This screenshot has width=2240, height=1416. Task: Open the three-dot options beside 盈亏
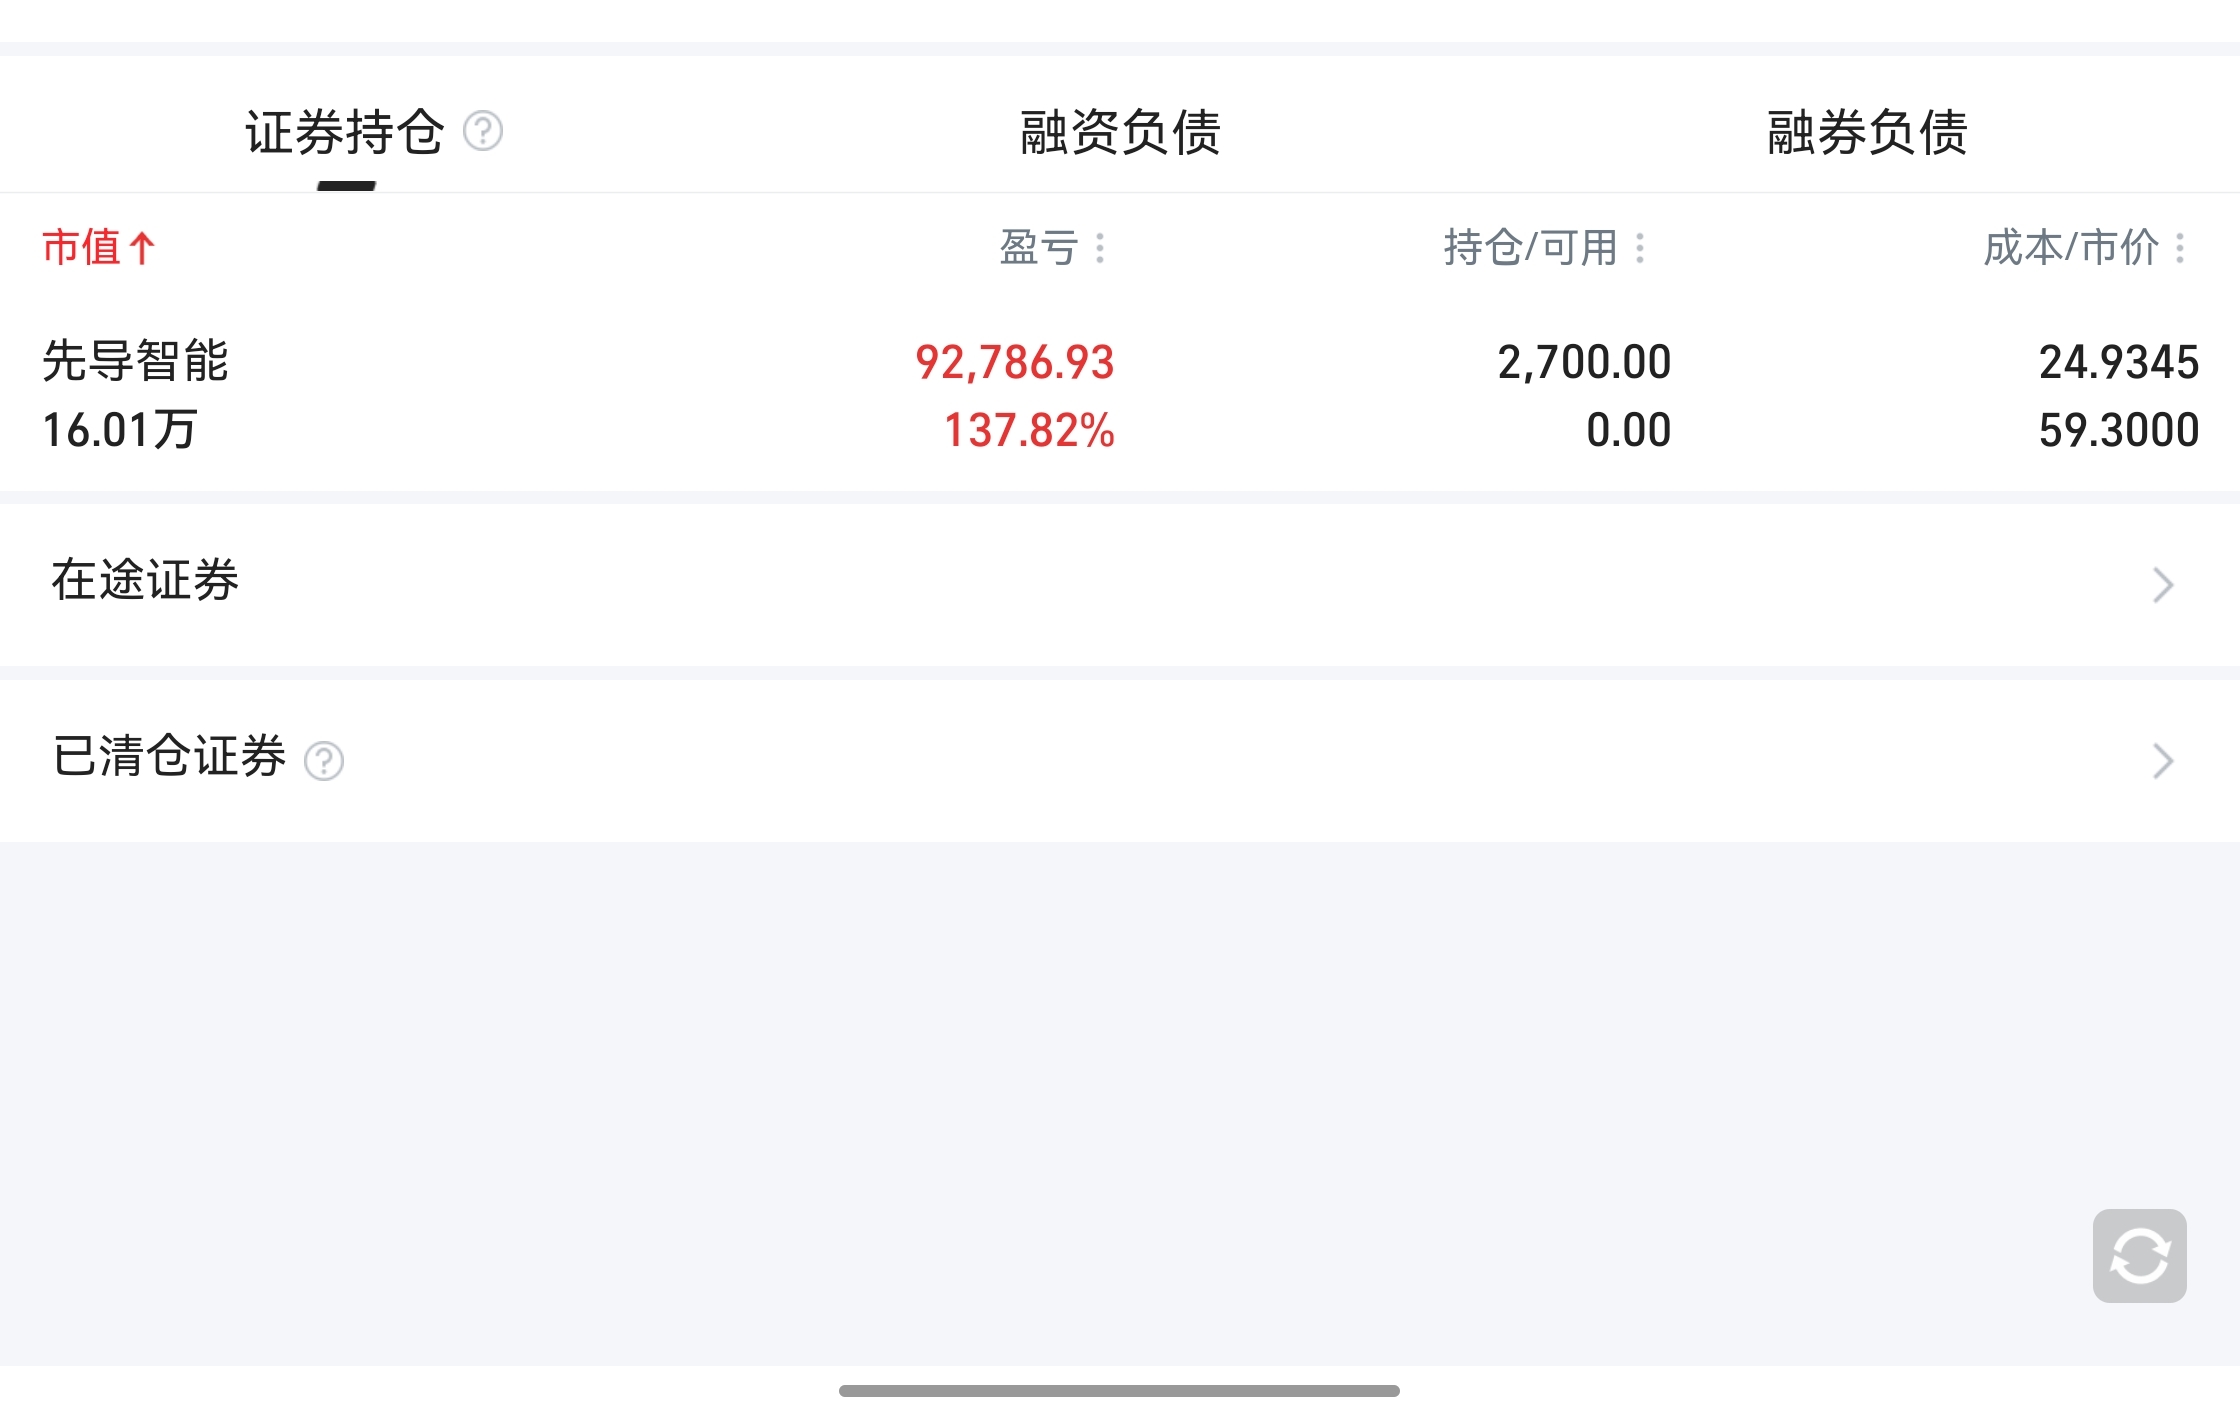coord(1100,248)
